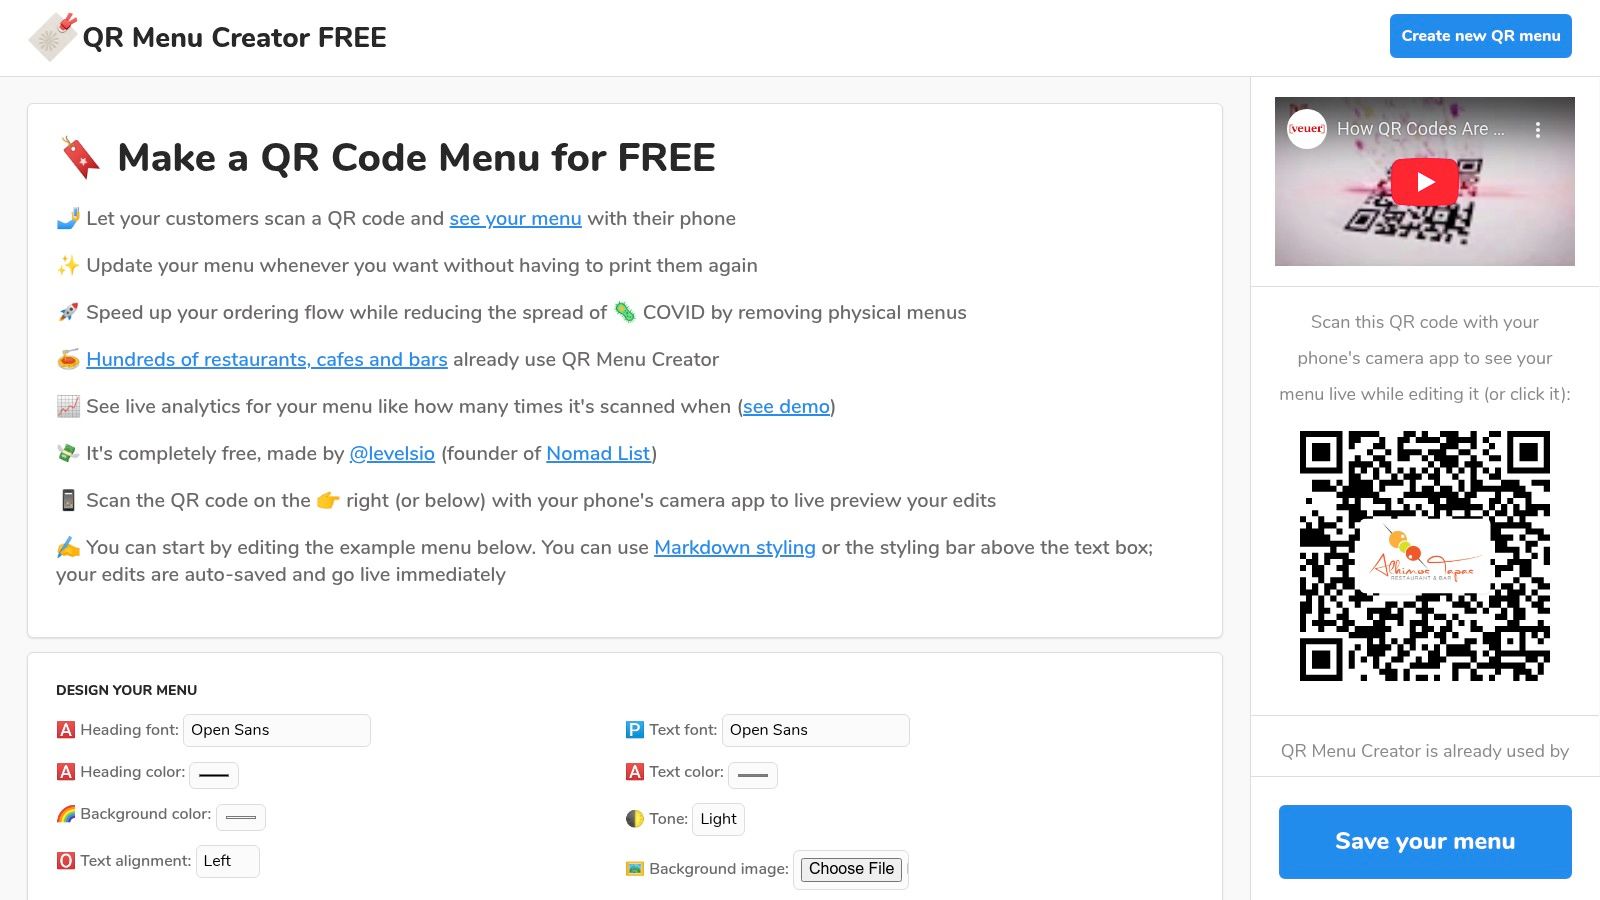Click the Text font P icon

coord(635,730)
